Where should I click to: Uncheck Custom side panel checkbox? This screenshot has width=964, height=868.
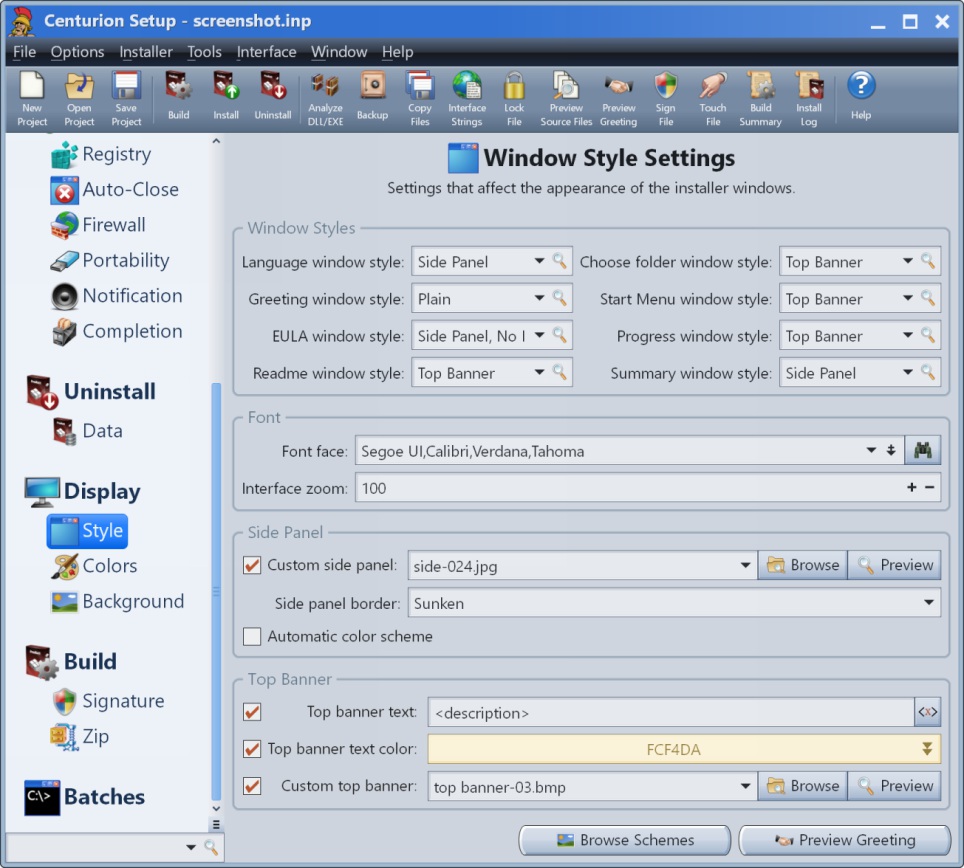(252, 565)
